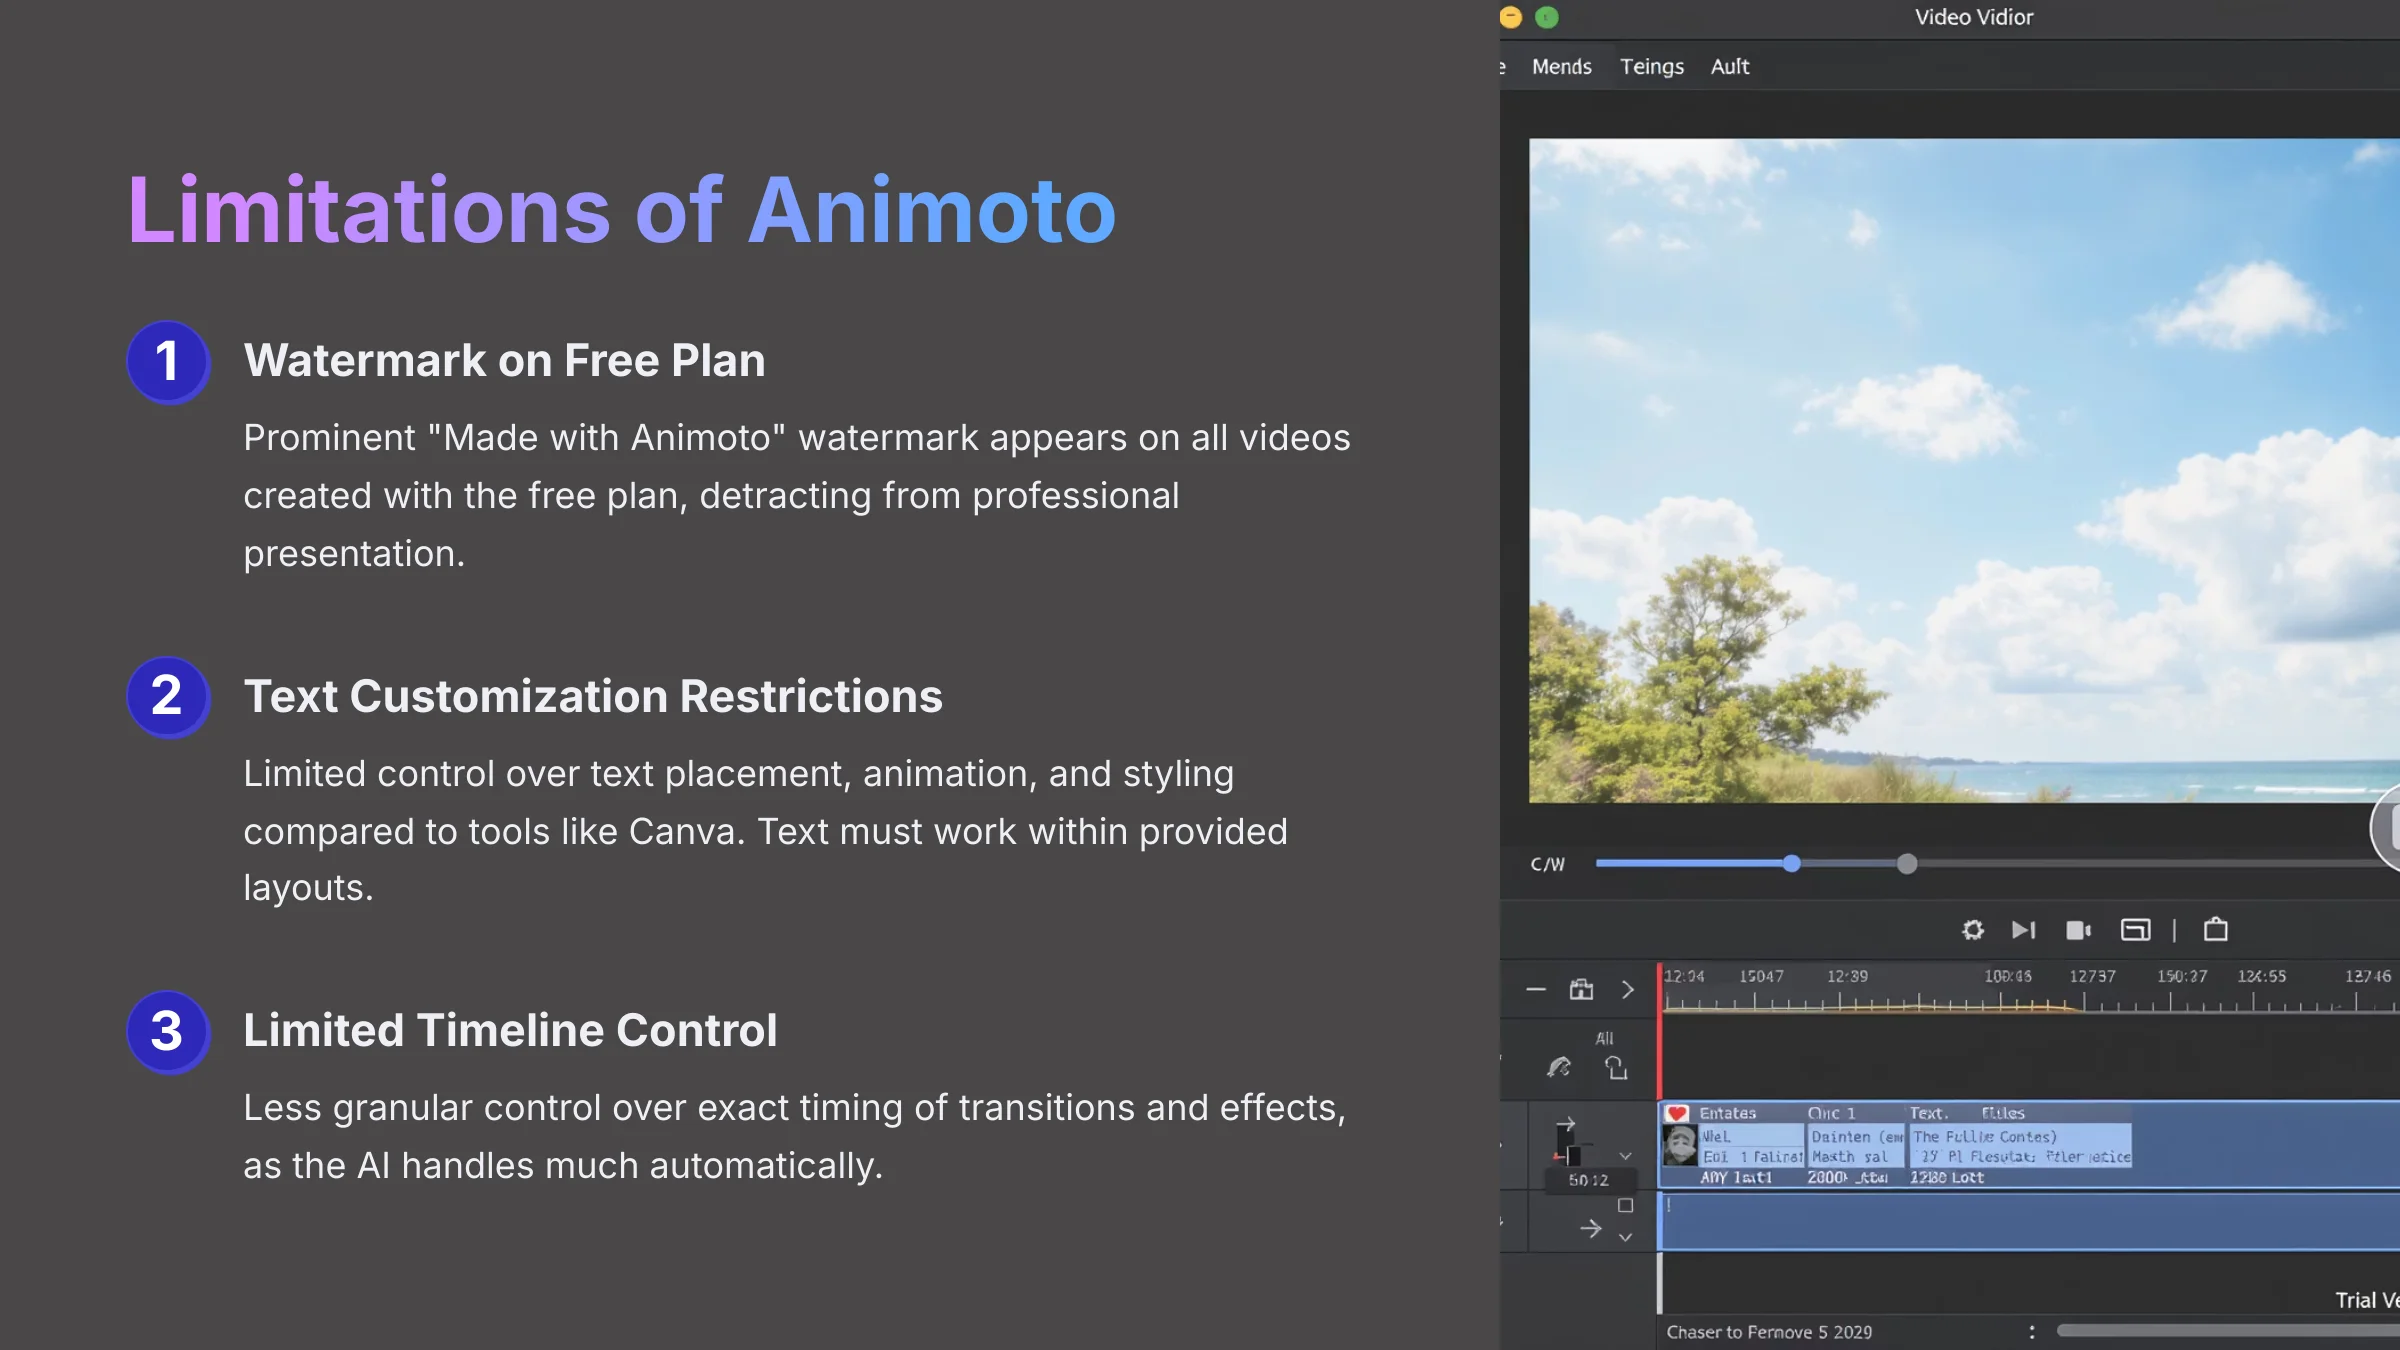Click the toolbox icon above the tracks
Viewport: 2400px width, 1350px height.
click(x=1581, y=989)
